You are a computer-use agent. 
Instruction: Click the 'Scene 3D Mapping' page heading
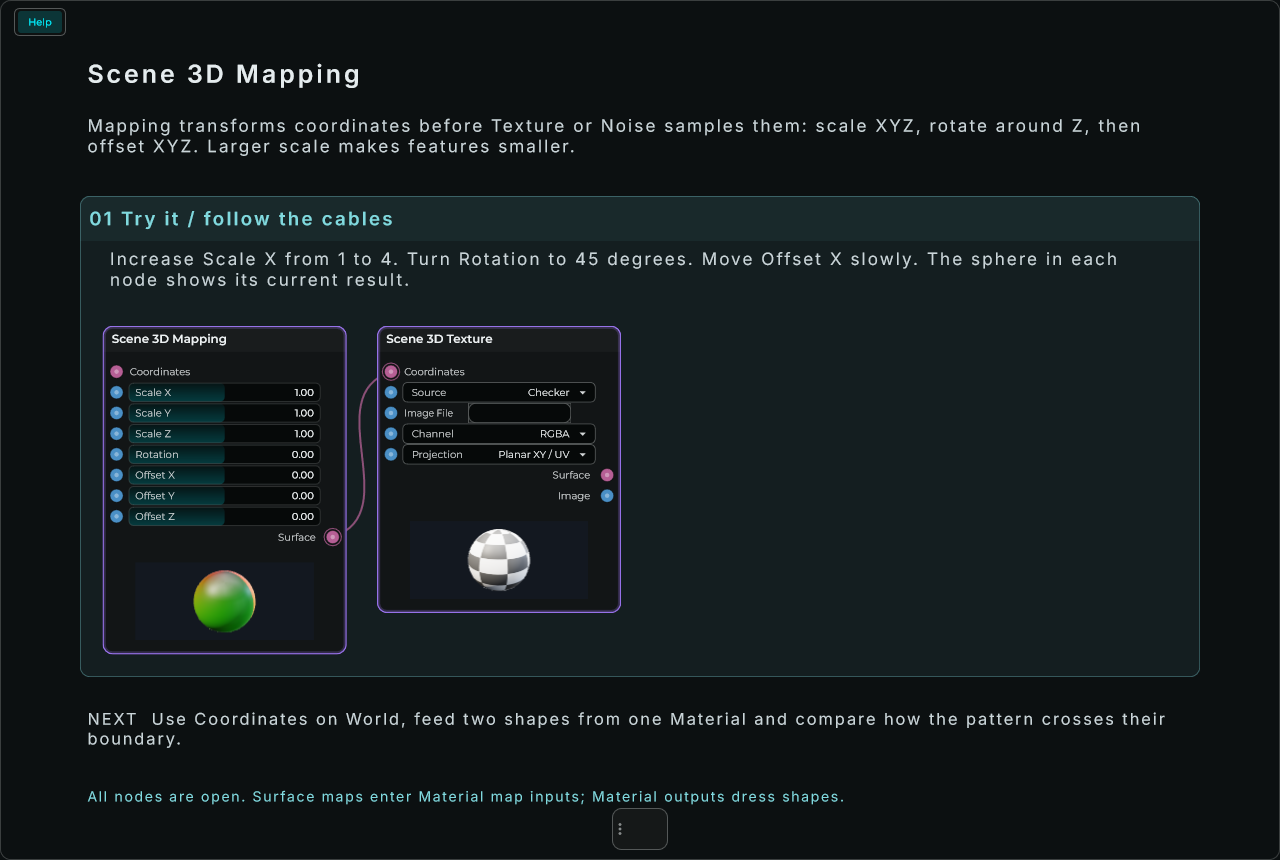(224, 74)
